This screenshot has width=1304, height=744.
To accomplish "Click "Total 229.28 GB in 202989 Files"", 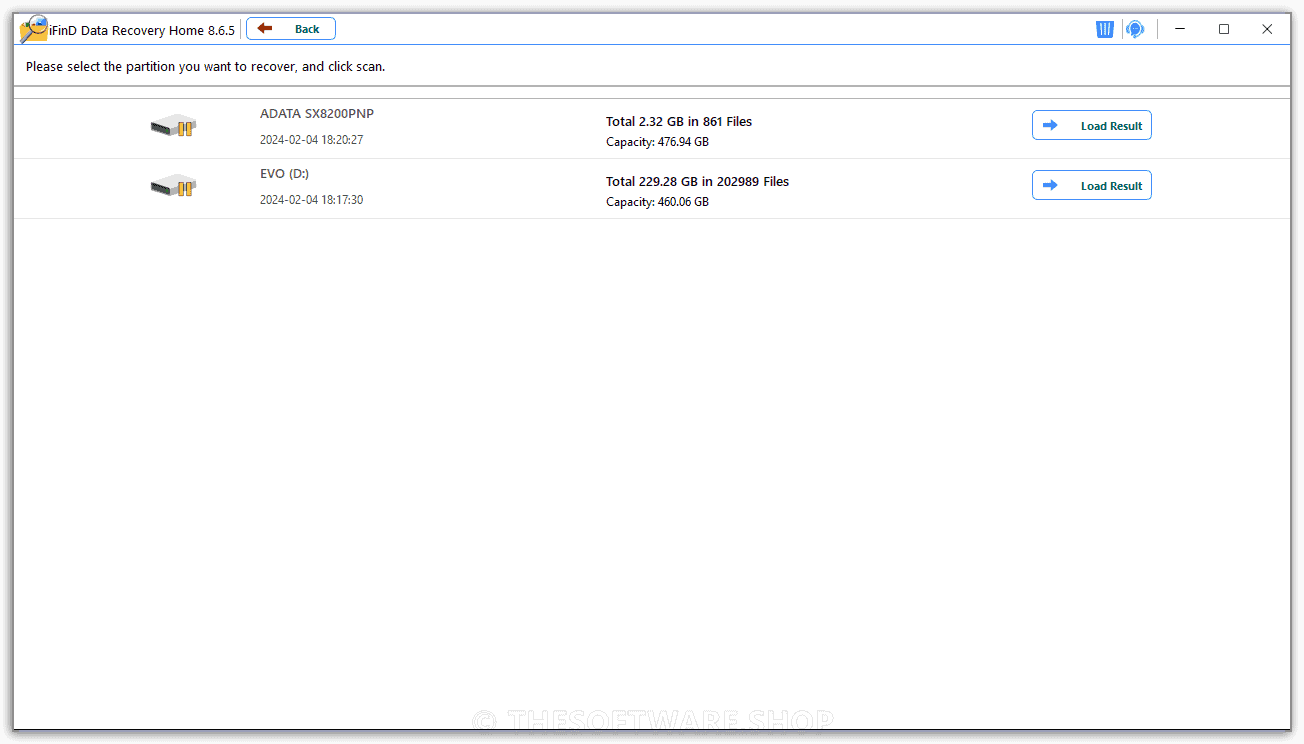I will coord(697,182).
